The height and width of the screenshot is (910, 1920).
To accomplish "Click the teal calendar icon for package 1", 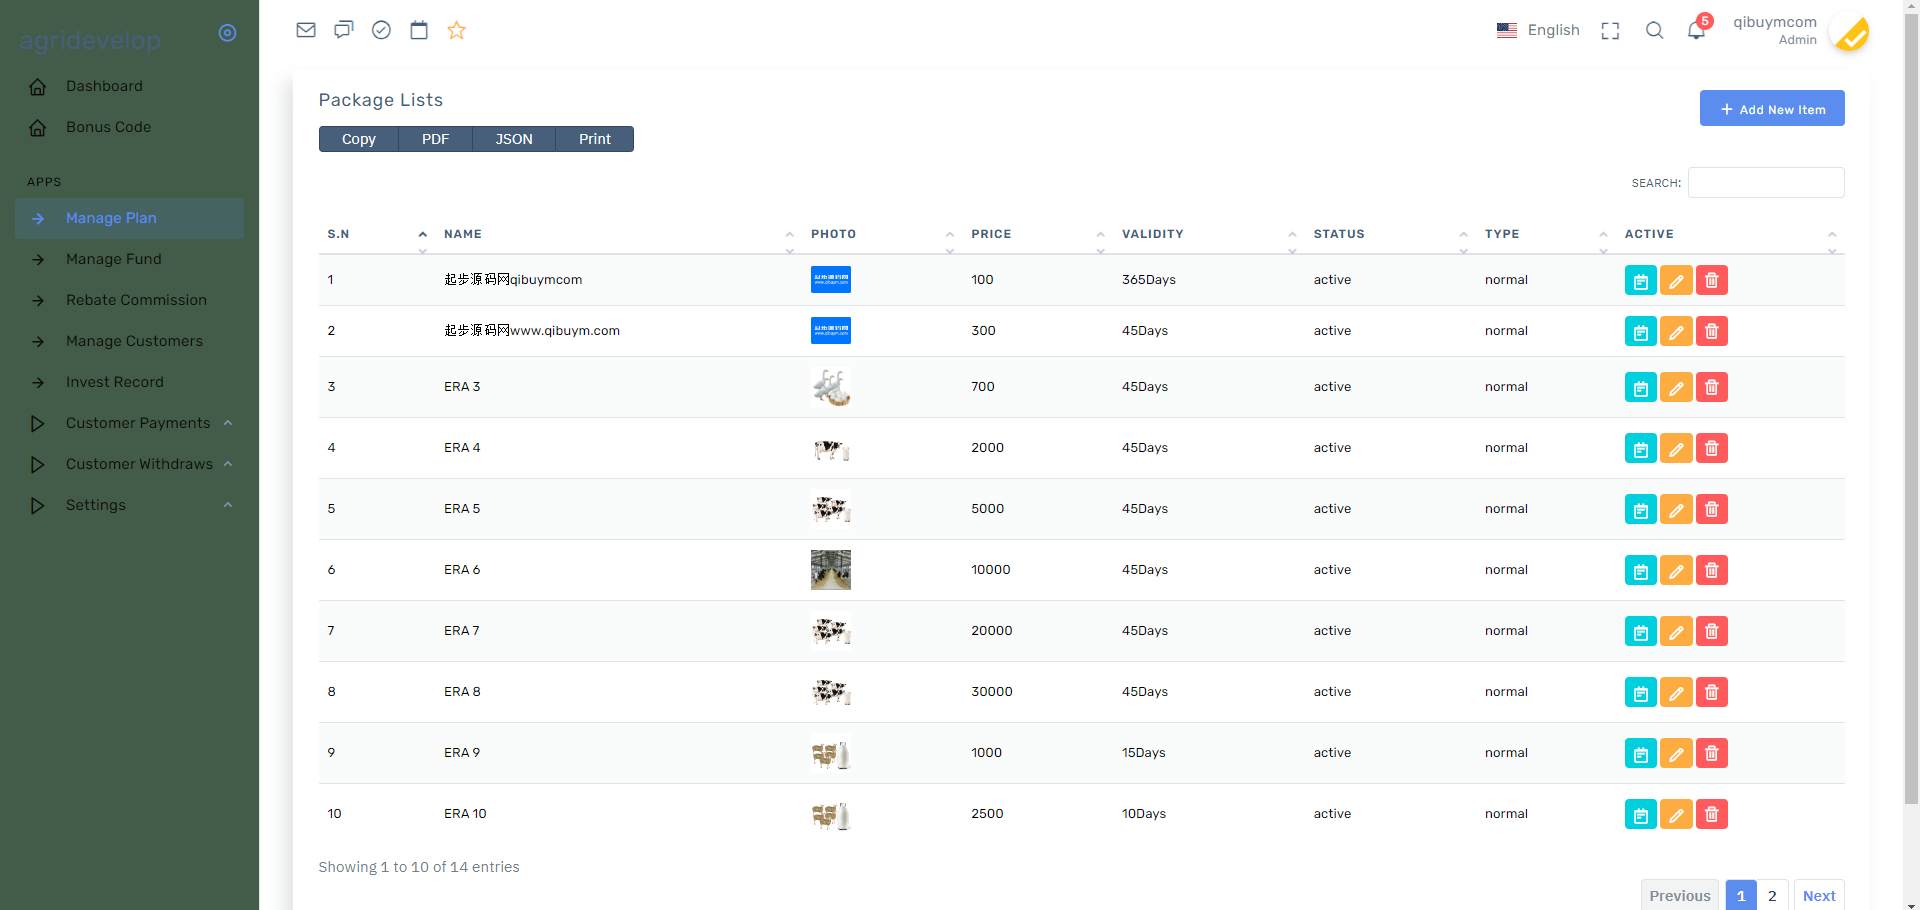I will 1641,280.
